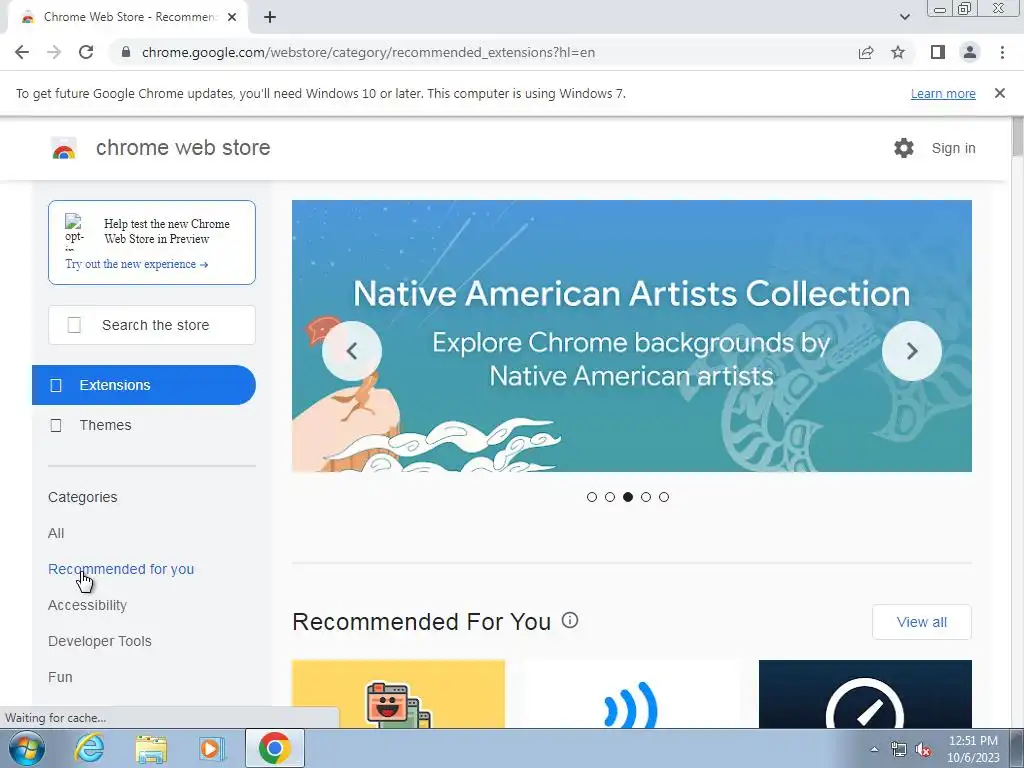The height and width of the screenshot is (768, 1024).
Task: Open Windows Explorer from the taskbar
Action: [x=151, y=748]
